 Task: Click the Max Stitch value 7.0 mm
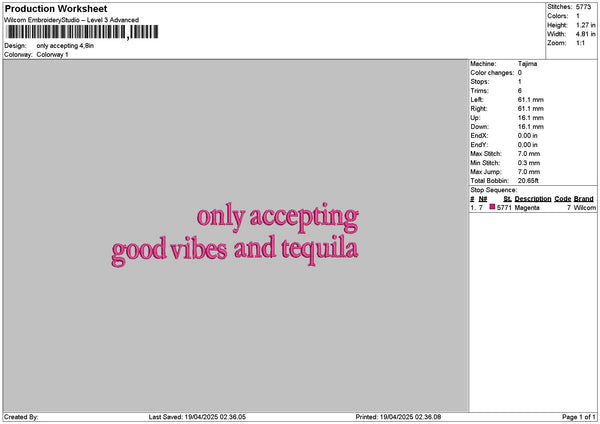coord(529,154)
